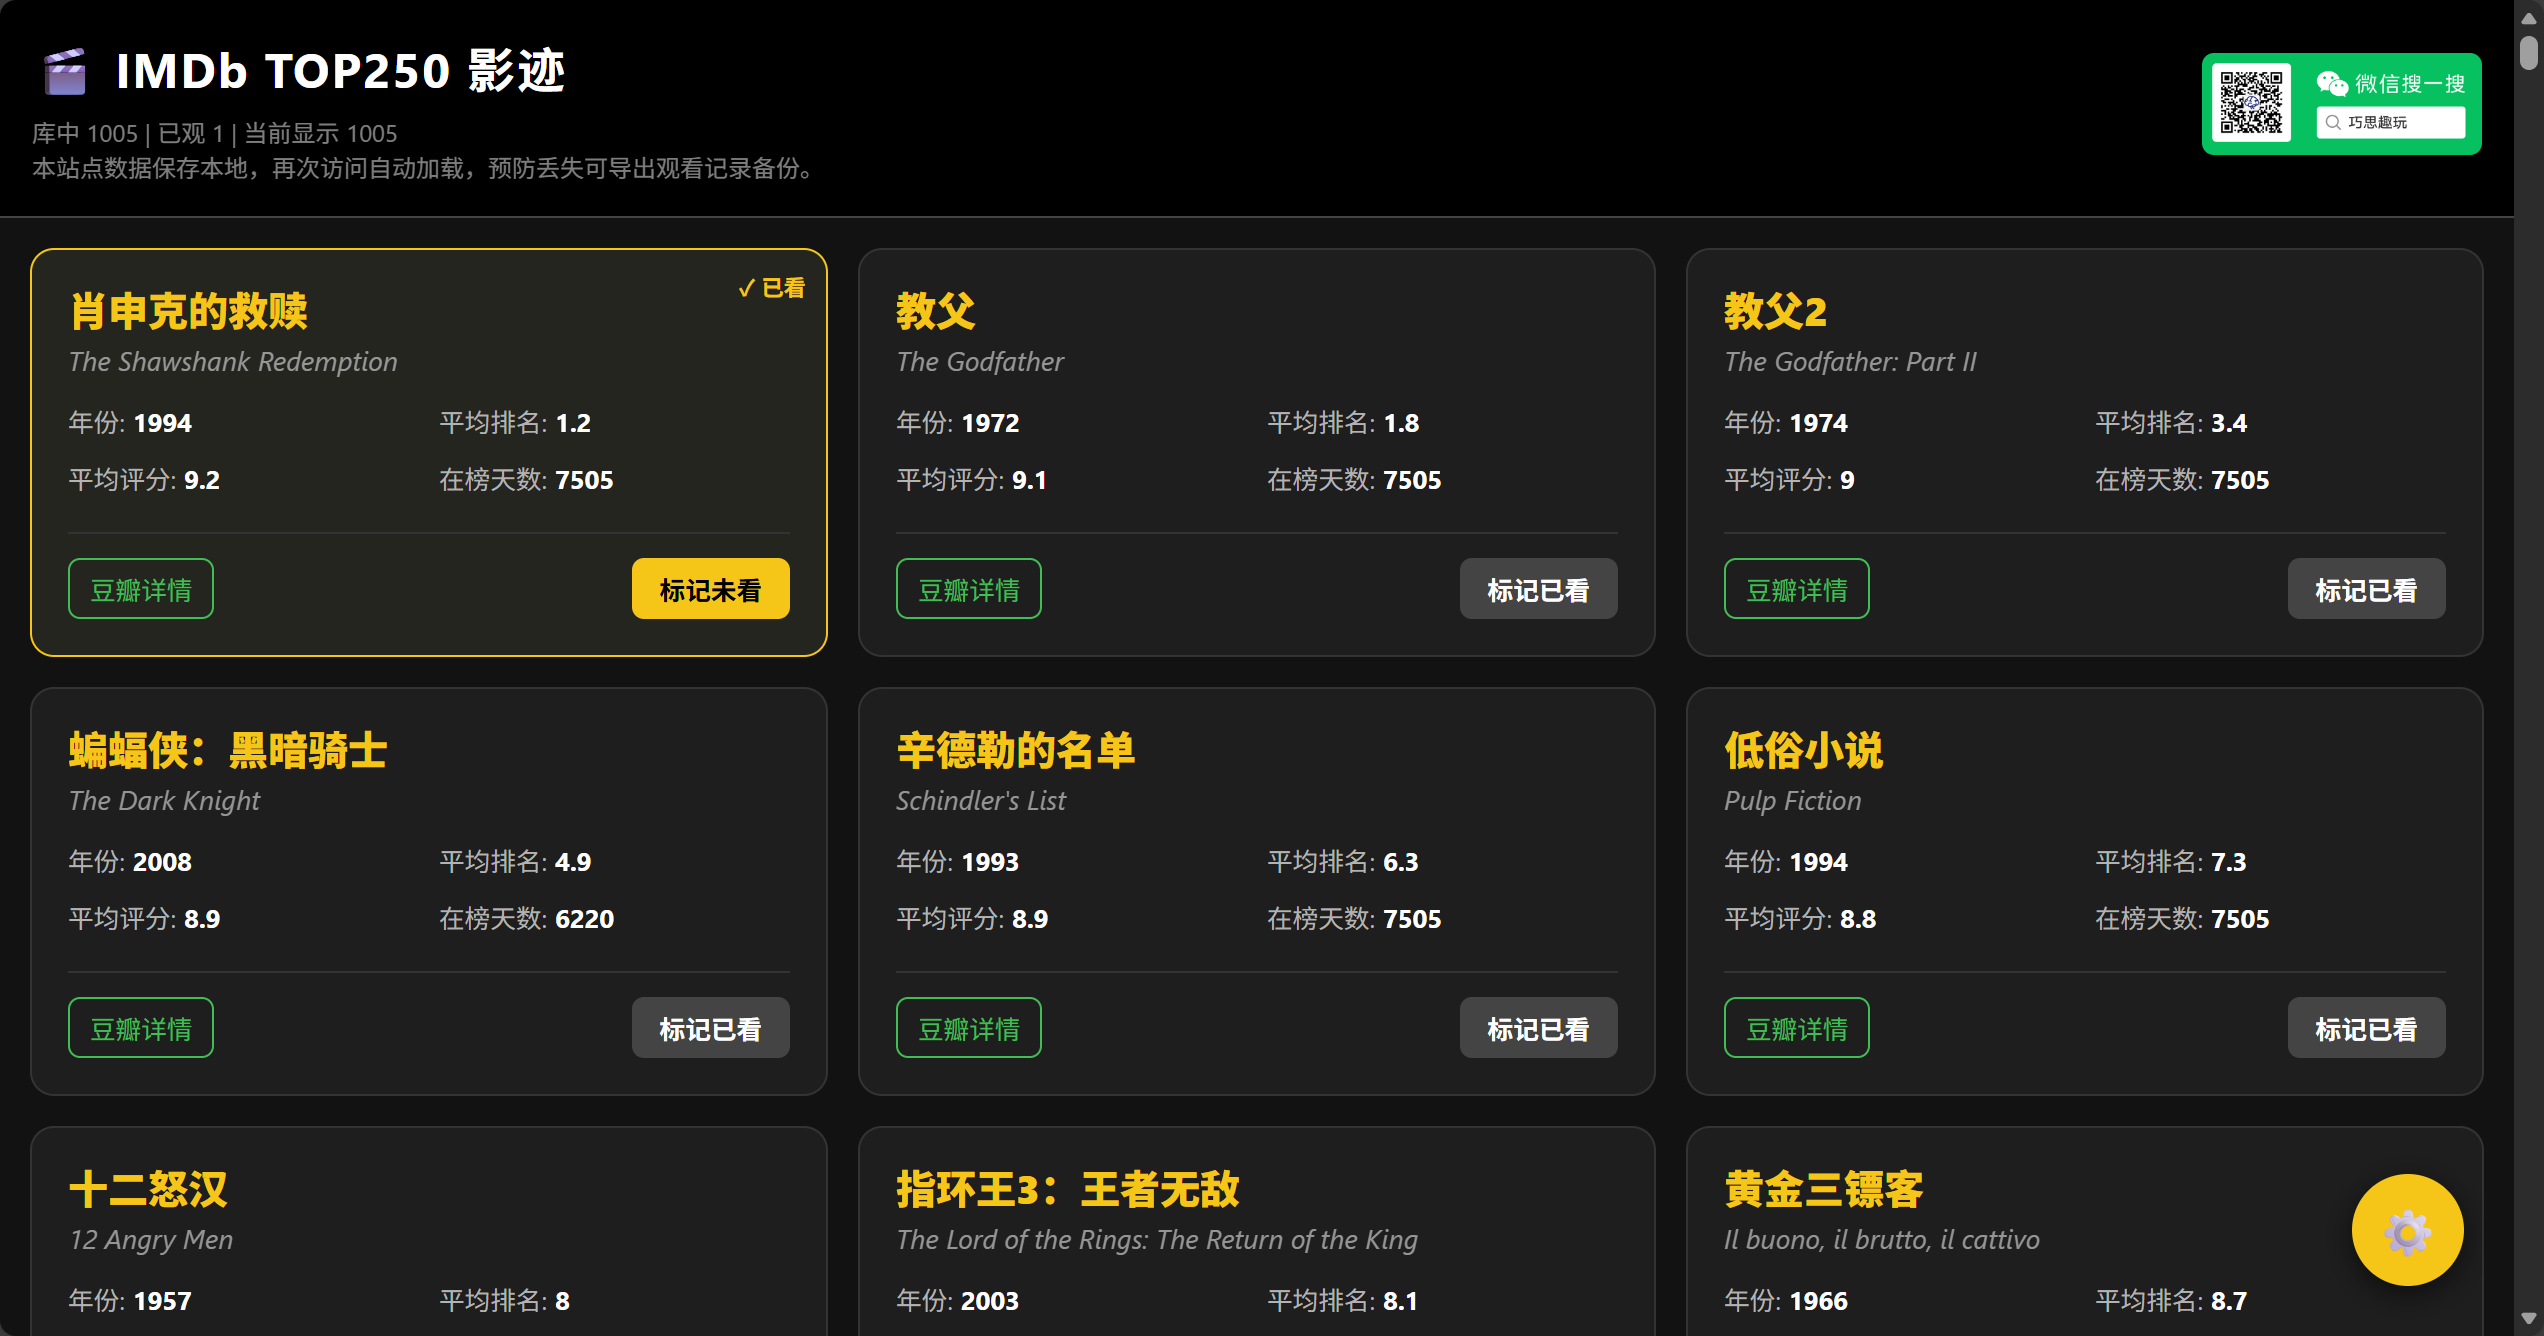This screenshot has height=1336, width=2544.
Task: Click the ✓ 已看 badge on Shawshank card
Action: click(771, 288)
